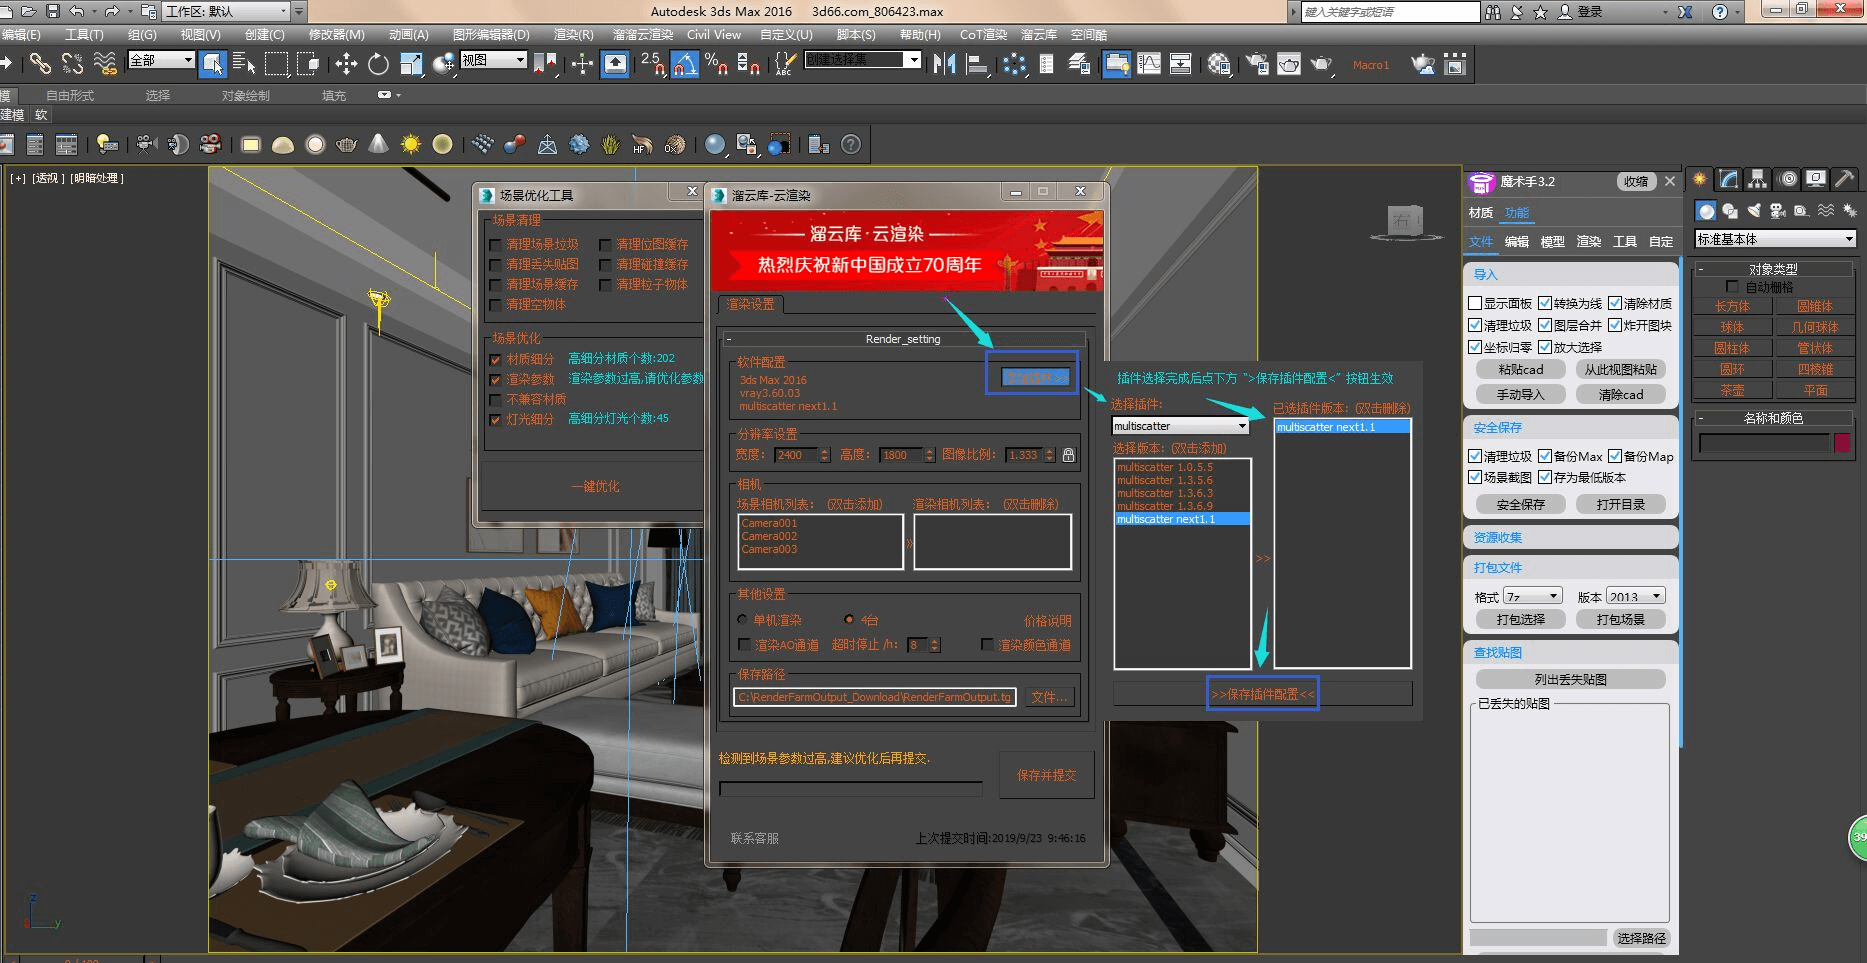The height and width of the screenshot is (963, 1867).
Task: Open the 7z pack format dropdown
Action: 1532,596
